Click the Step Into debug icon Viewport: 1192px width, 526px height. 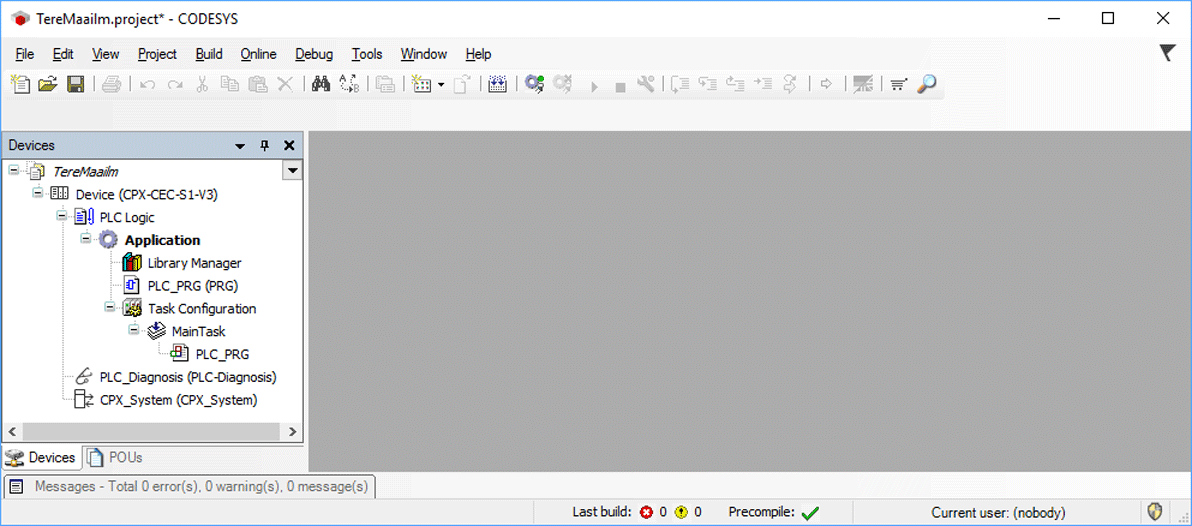[708, 84]
